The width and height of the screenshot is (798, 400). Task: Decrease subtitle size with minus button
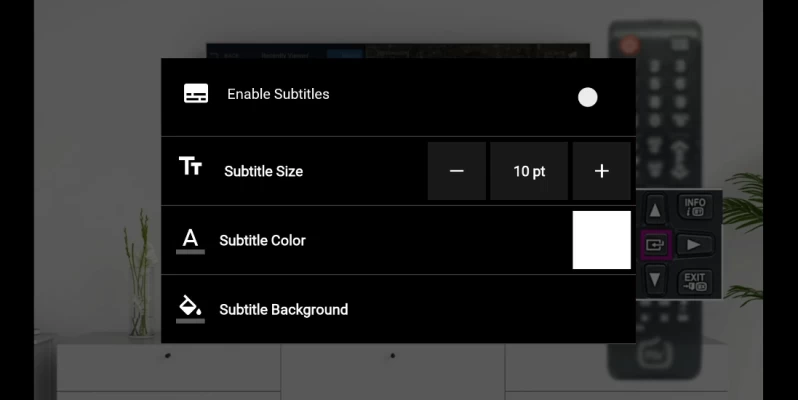[457, 171]
